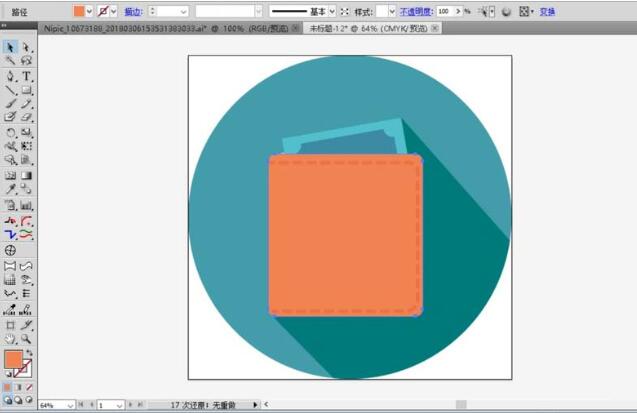Select the Column Graph tool
This screenshot has height=413, width=637.
[26, 205]
